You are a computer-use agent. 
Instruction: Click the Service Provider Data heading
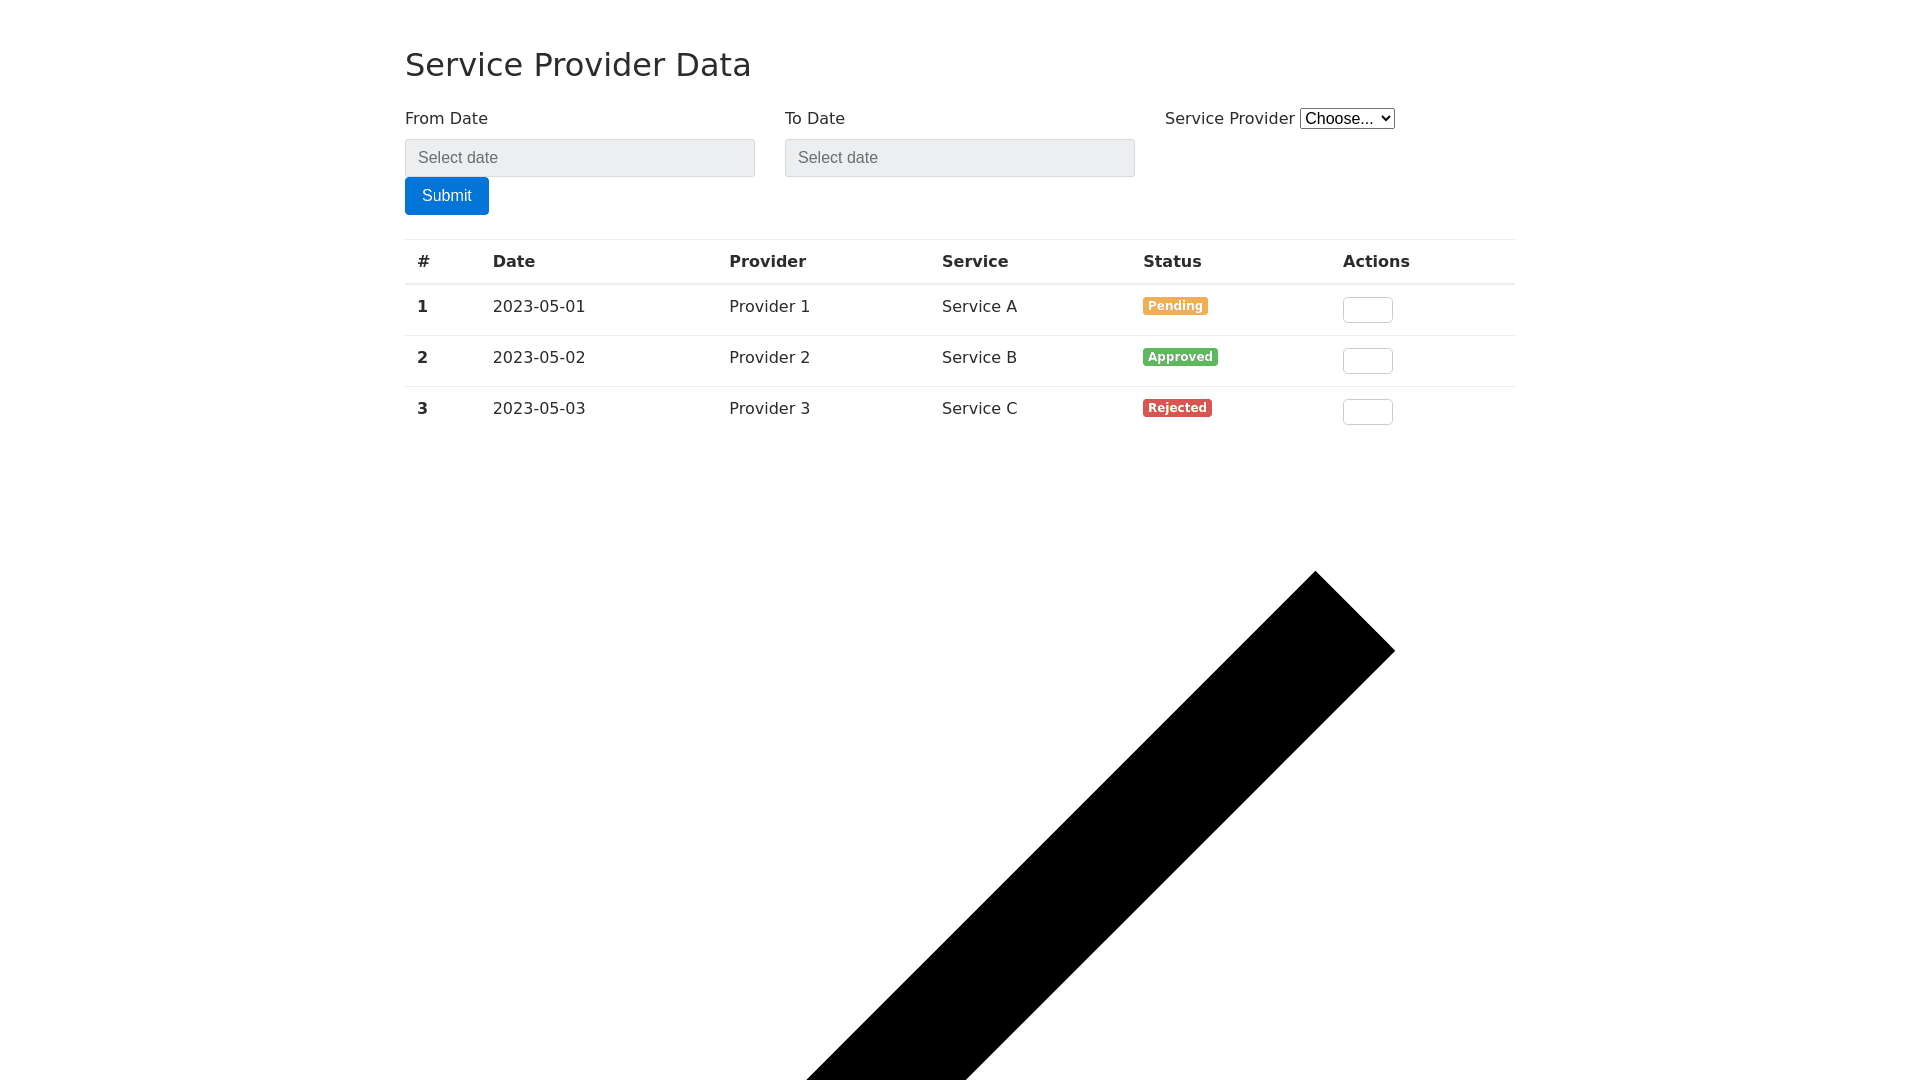(577, 65)
